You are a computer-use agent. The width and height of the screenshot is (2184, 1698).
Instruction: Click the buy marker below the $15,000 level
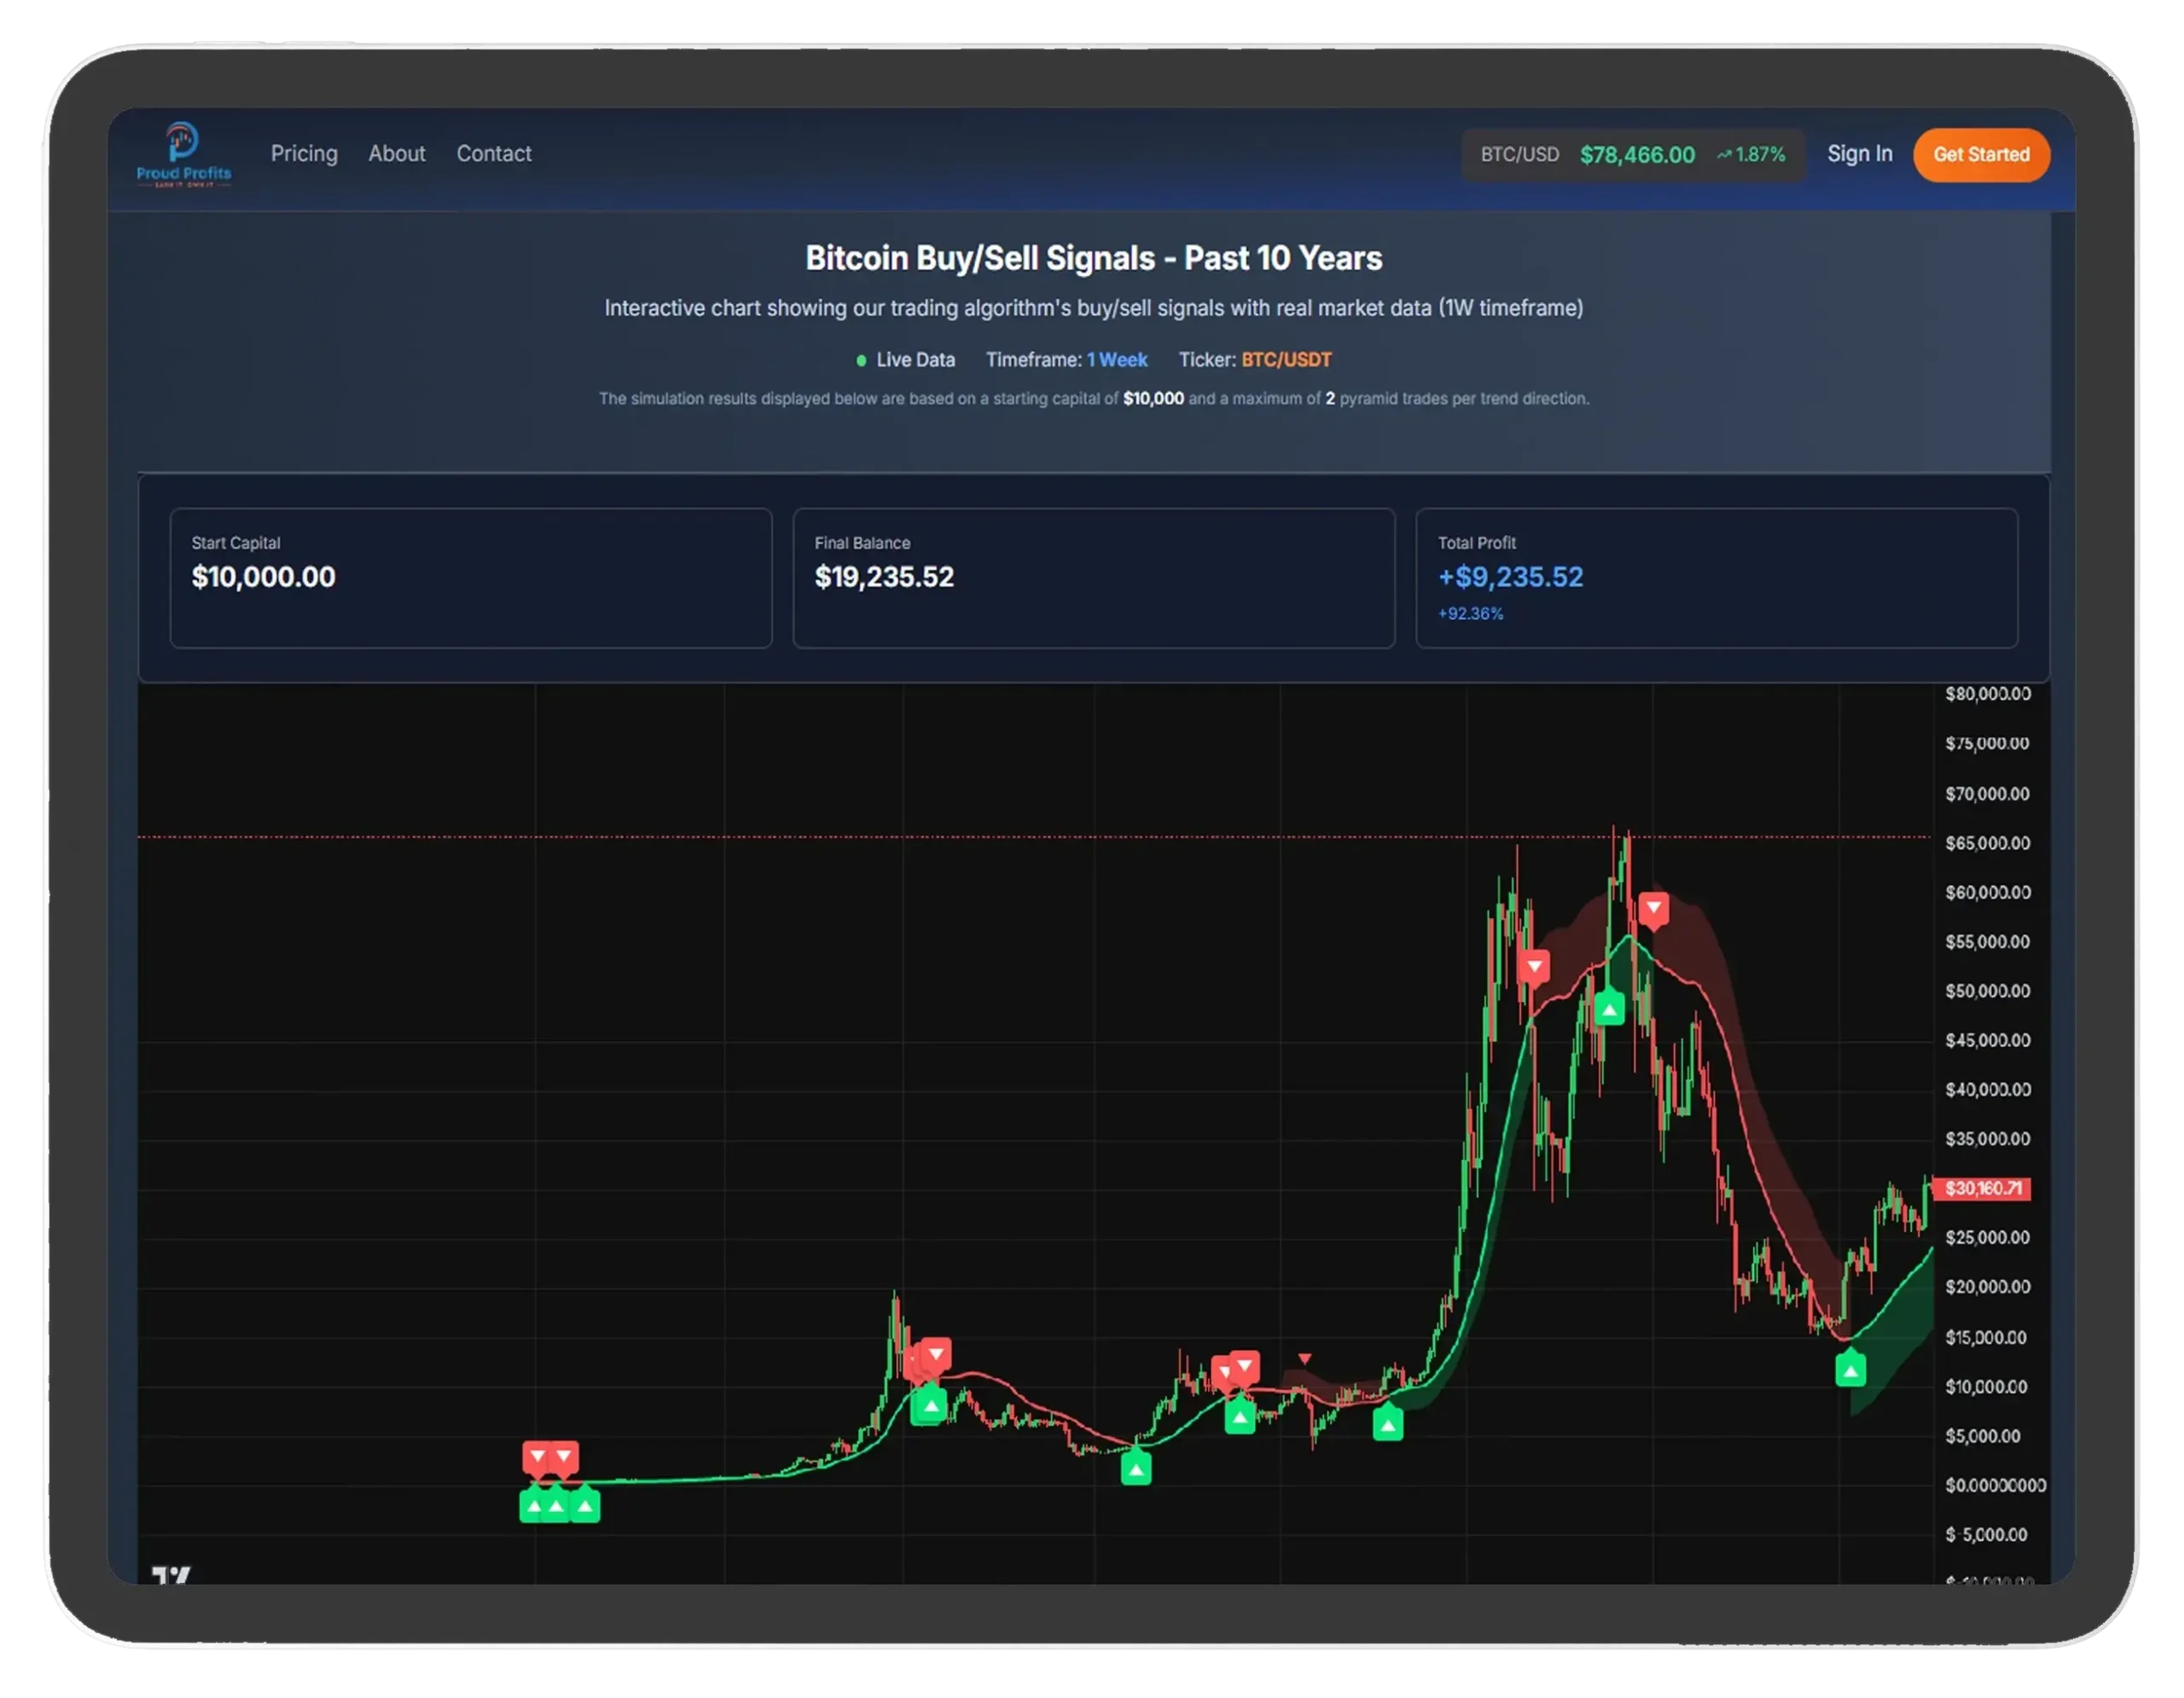[1850, 1369]
